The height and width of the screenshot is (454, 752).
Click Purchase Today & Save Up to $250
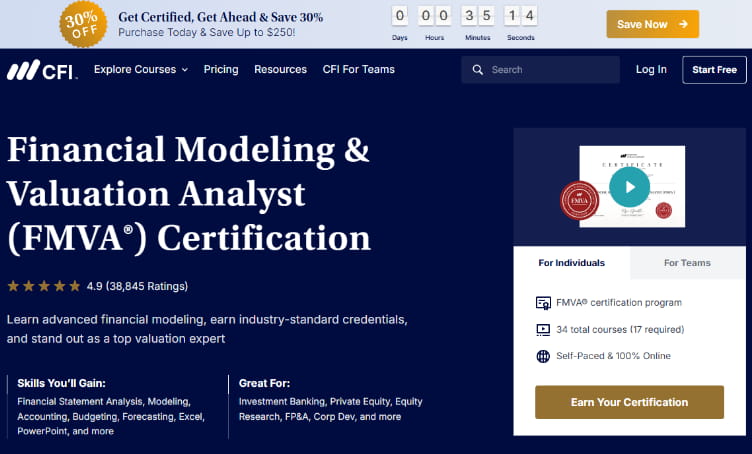[207, 33]
